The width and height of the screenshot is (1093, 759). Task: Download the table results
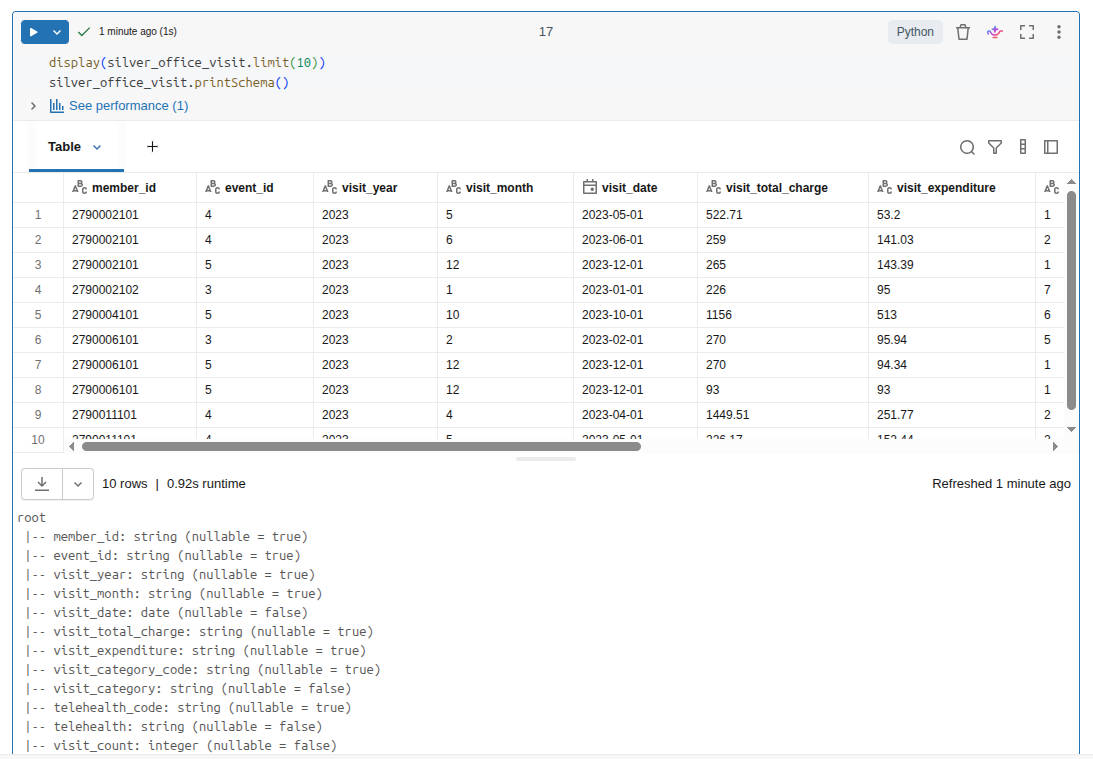(42, 483)
